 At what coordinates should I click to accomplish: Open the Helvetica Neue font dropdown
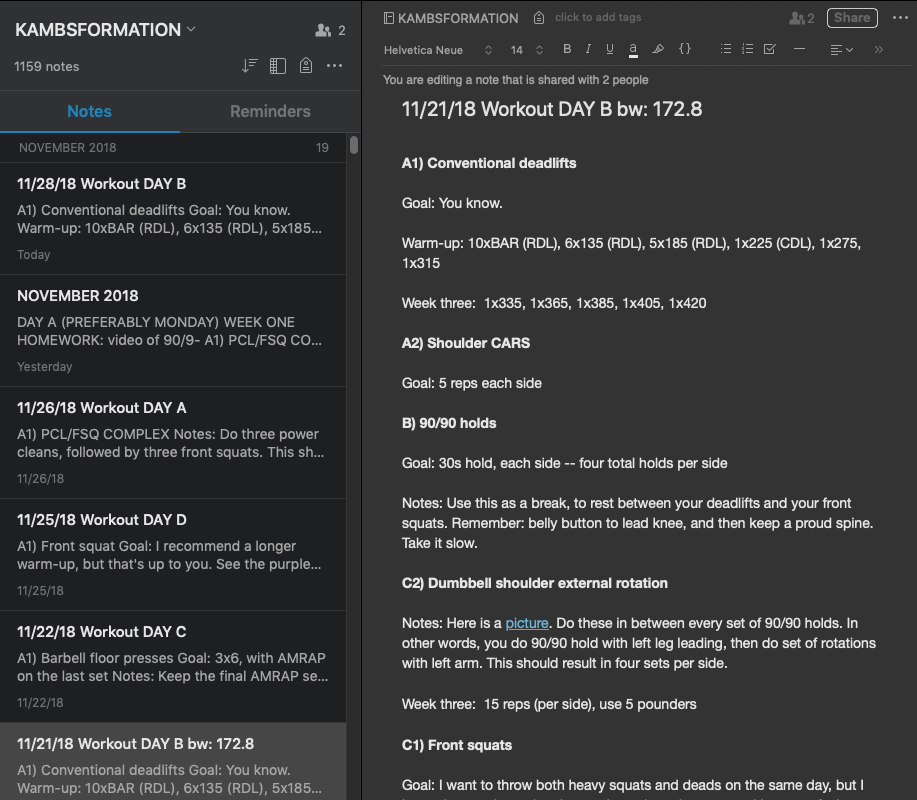(x=438, y=49)
